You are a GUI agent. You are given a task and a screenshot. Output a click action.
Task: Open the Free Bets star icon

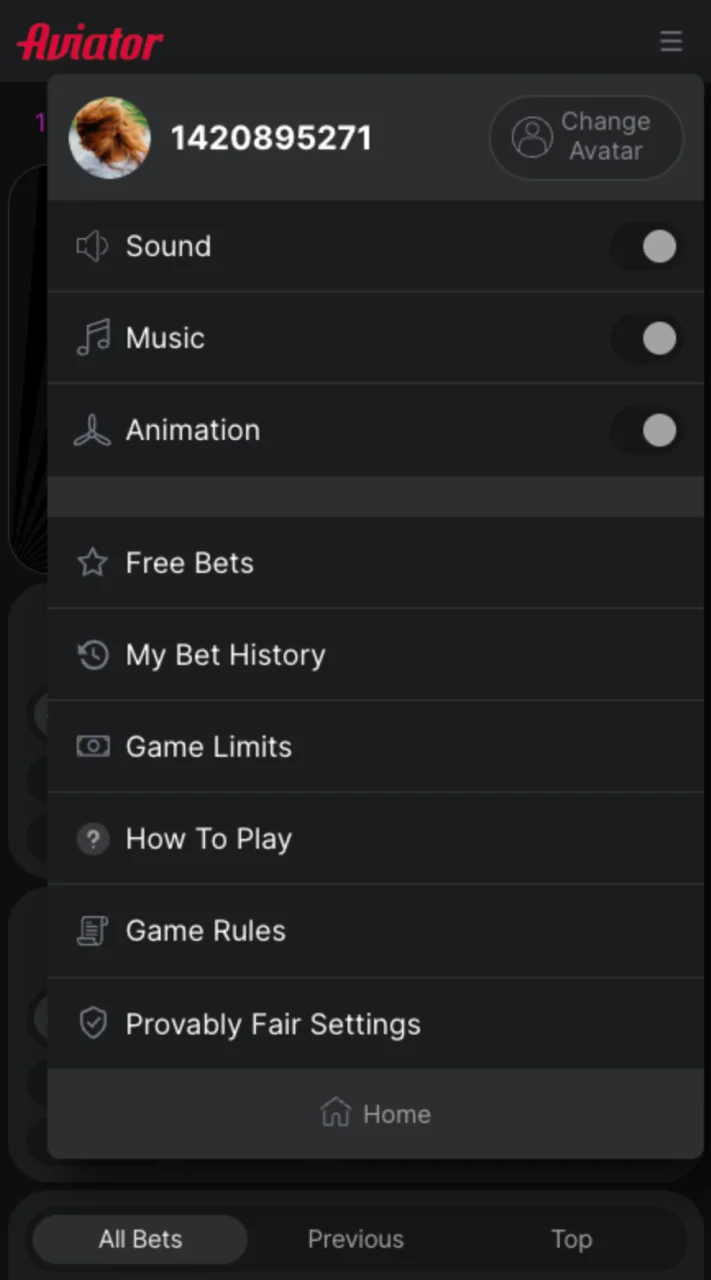pyautogui.click(x=92, y=562)
